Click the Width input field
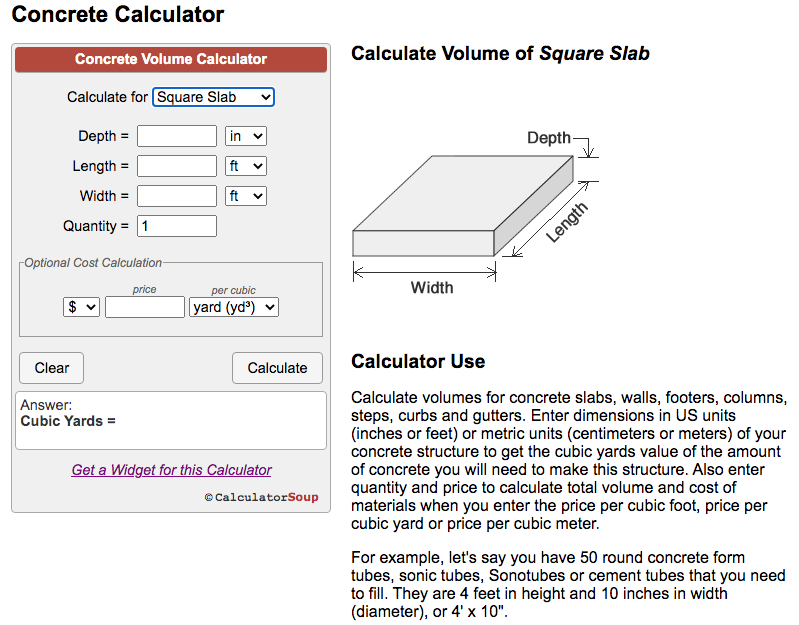Image resolution: width=799 pixels, height=625 pixels. 177,196
